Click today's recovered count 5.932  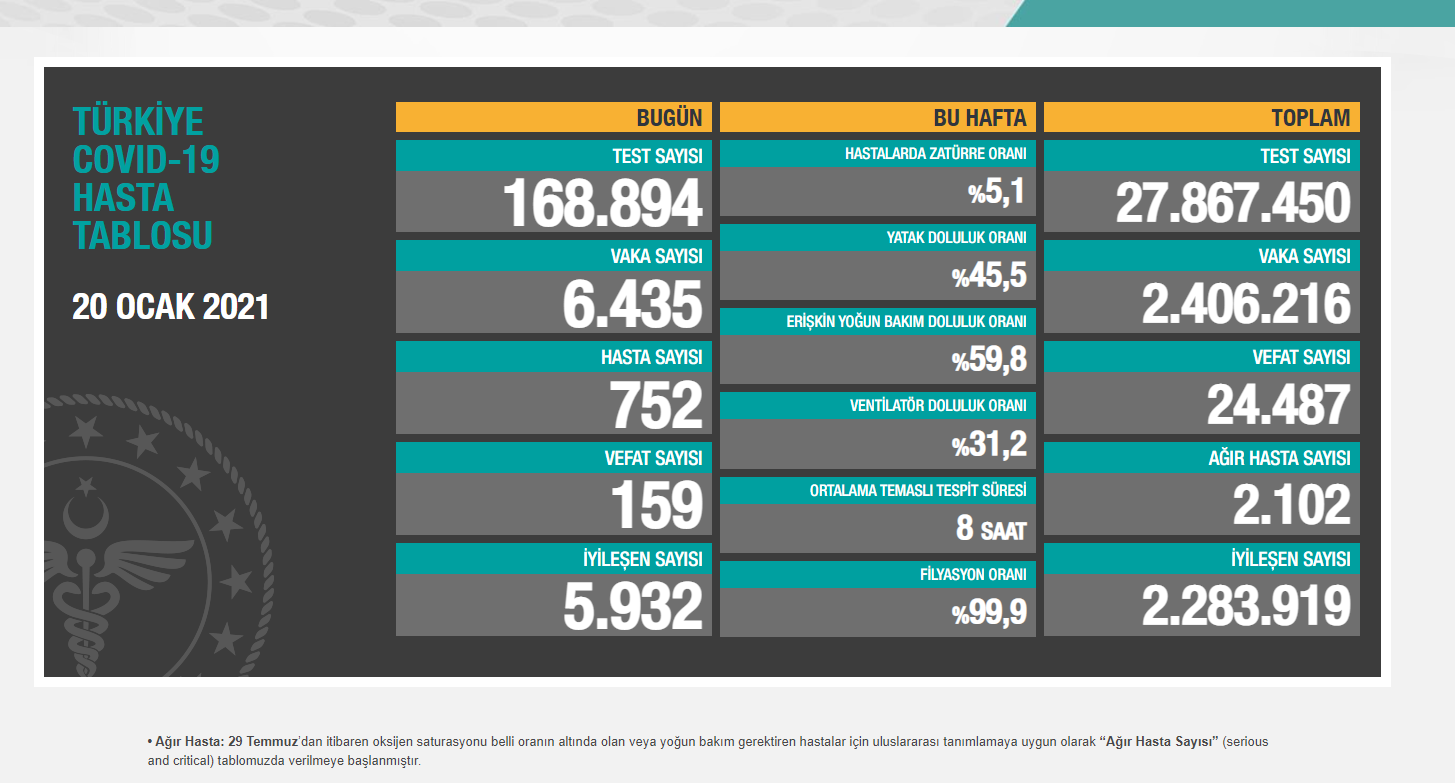[632, 606]
